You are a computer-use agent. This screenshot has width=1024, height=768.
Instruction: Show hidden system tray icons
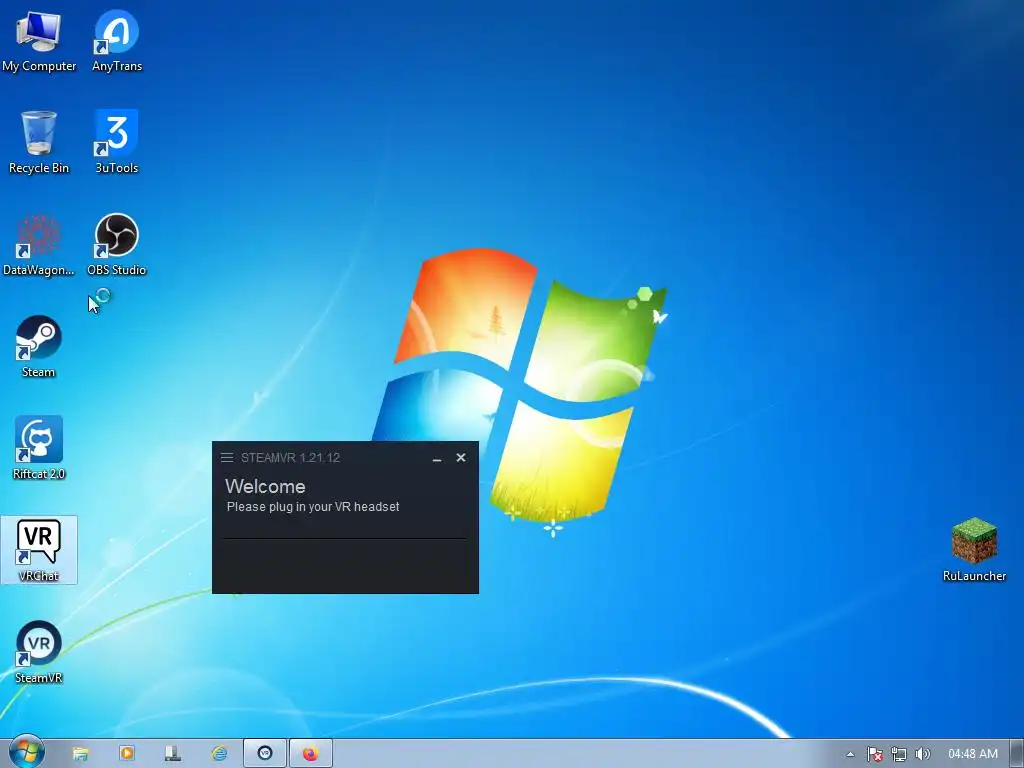click(x=850, y=754)
